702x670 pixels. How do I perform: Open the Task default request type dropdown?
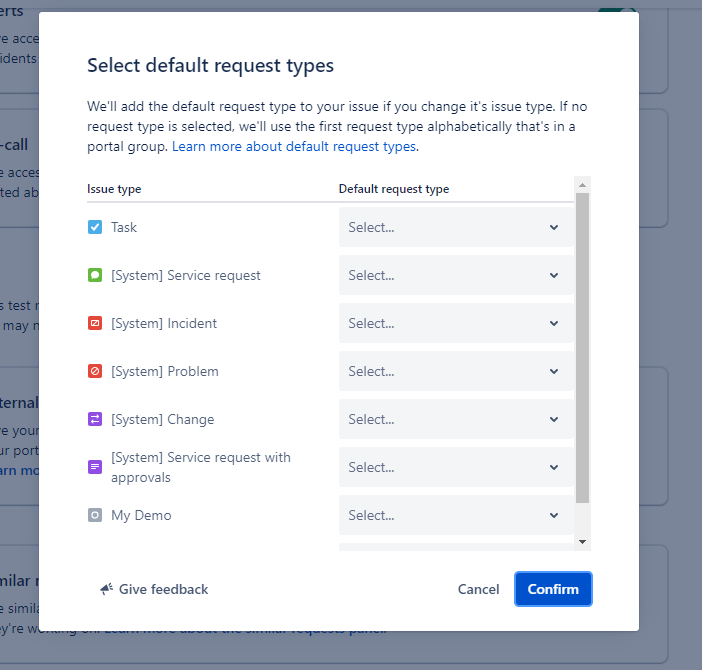pos(455,227)
